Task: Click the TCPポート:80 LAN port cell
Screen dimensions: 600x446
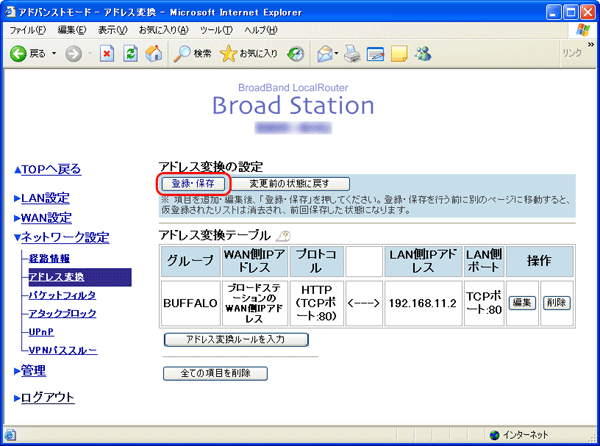Action: coord(484,303)
